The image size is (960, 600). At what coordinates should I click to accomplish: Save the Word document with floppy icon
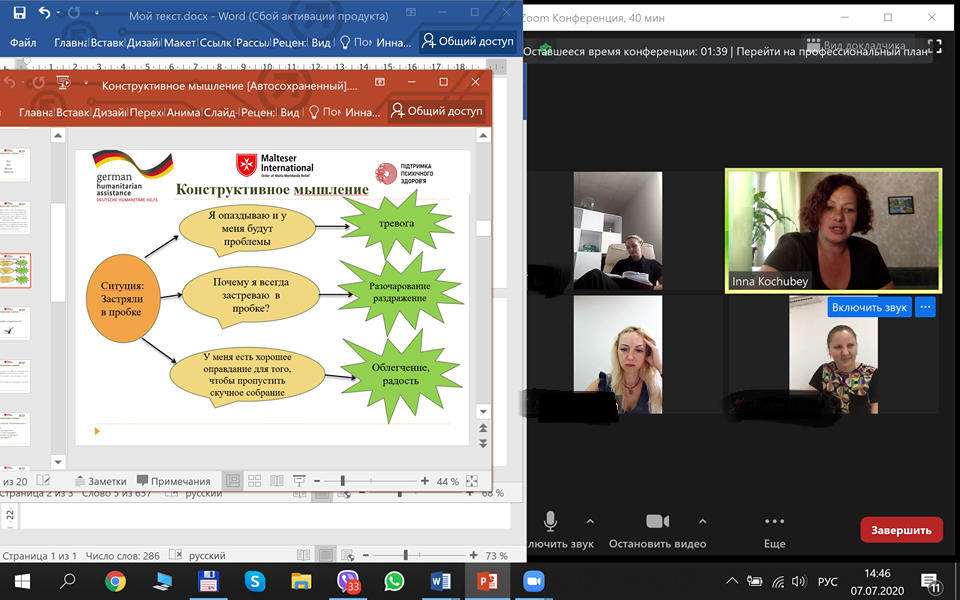(20, 13)
